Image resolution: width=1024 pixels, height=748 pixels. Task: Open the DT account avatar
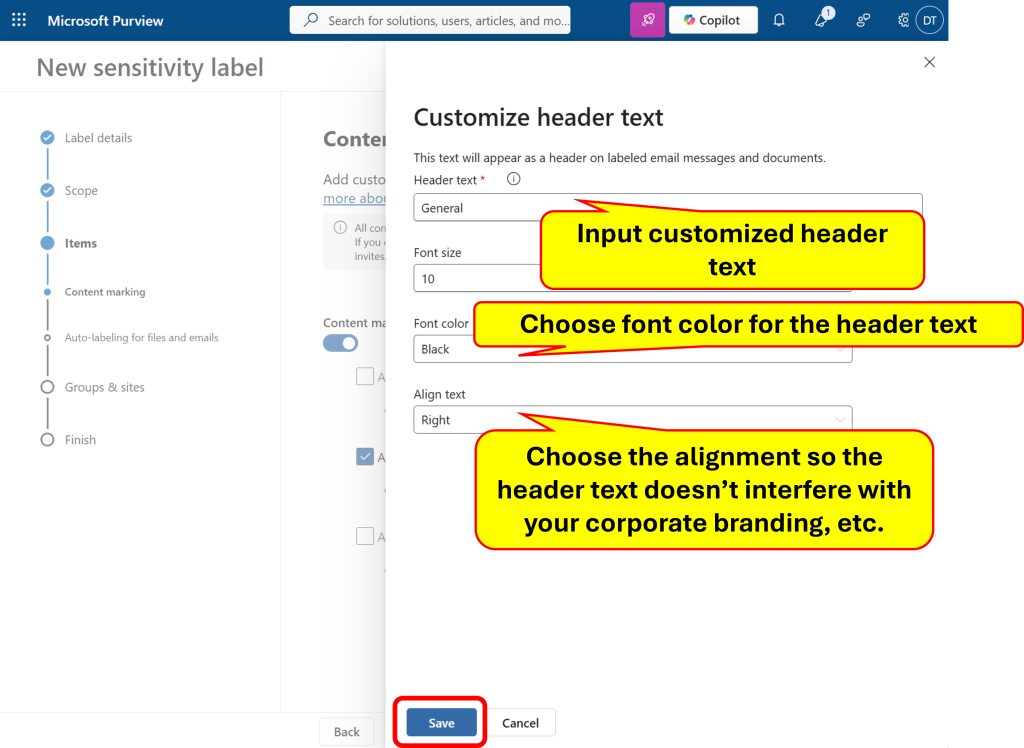(x=930, y=20)
